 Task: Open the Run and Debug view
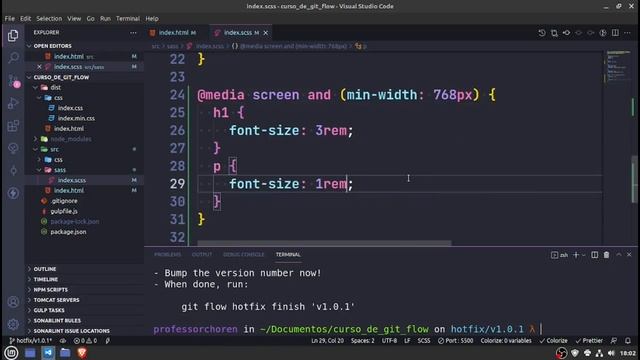13,103
